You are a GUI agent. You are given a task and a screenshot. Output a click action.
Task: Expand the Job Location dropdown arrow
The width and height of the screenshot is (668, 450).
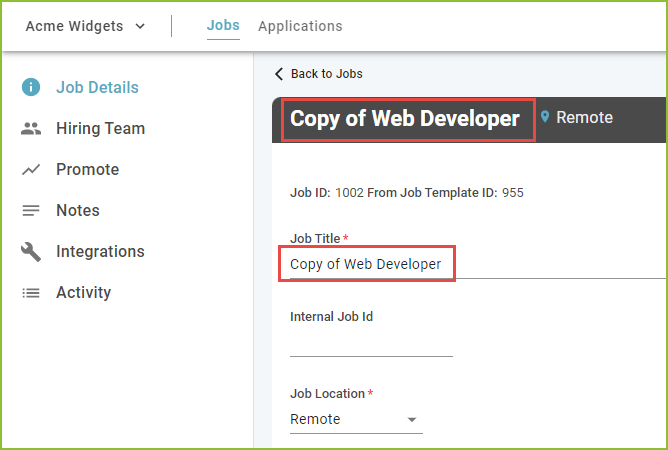tap(412, 420)
